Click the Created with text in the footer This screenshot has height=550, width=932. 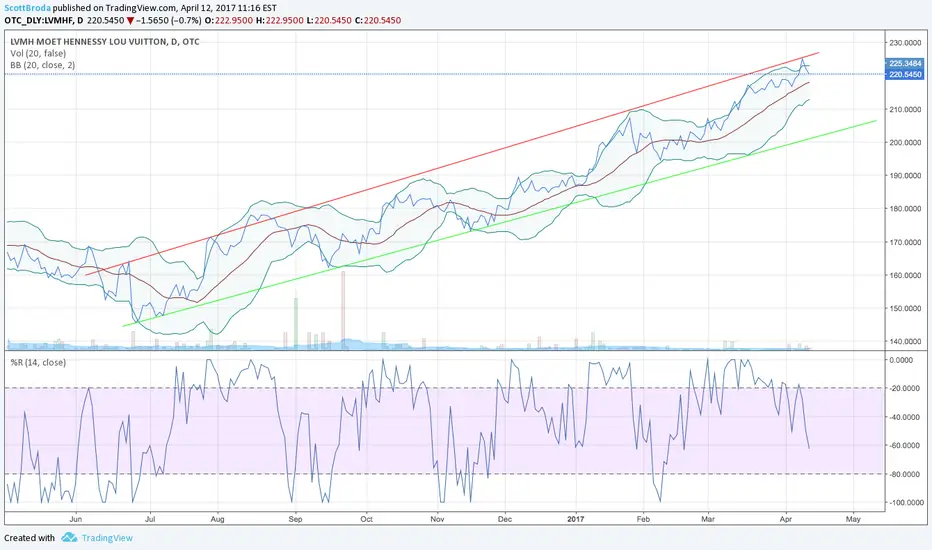tap(29, 538)
